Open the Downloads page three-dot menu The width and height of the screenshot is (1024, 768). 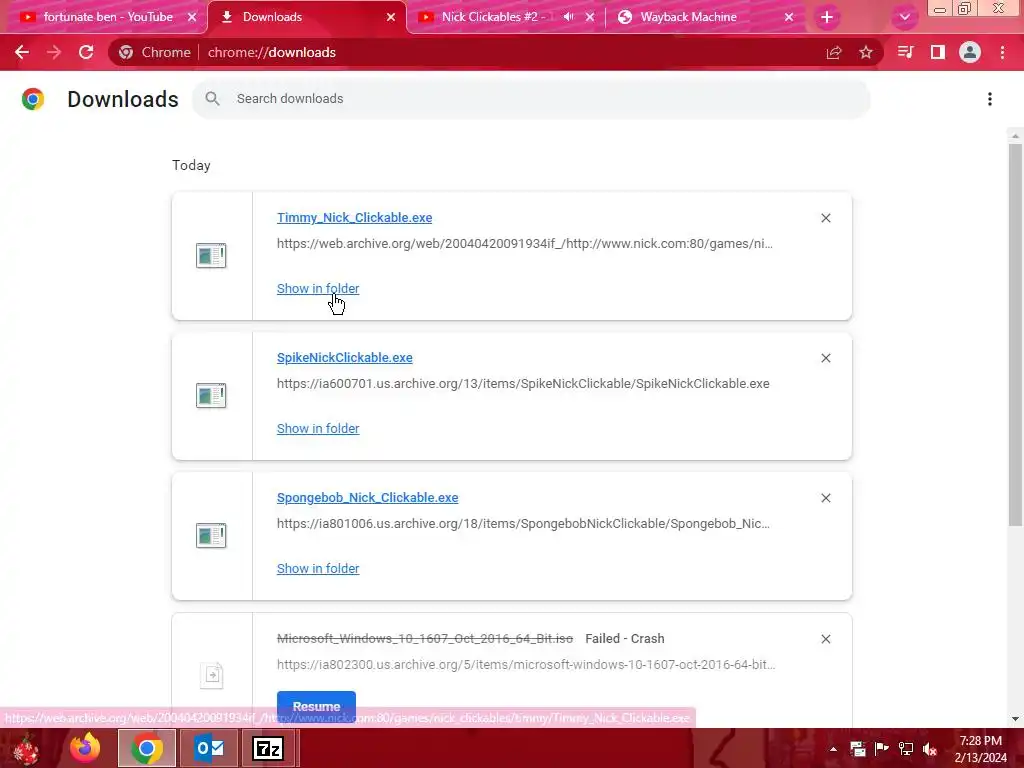tap(990, 99)
